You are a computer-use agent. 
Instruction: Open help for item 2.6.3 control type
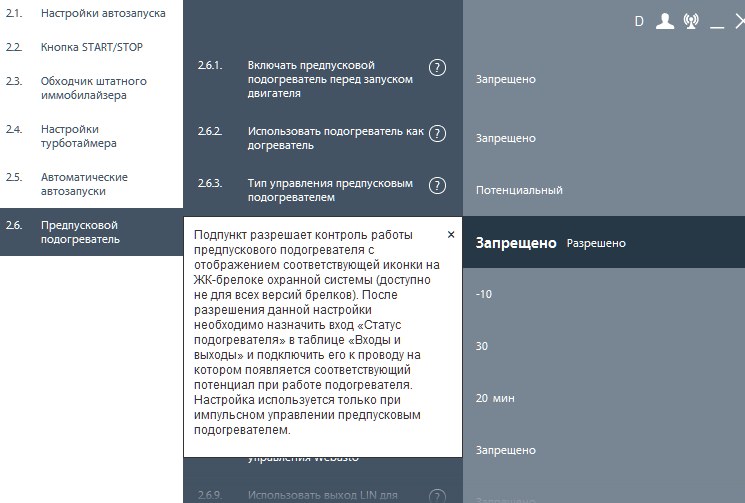pyautogui.click(x=437, y=185)
